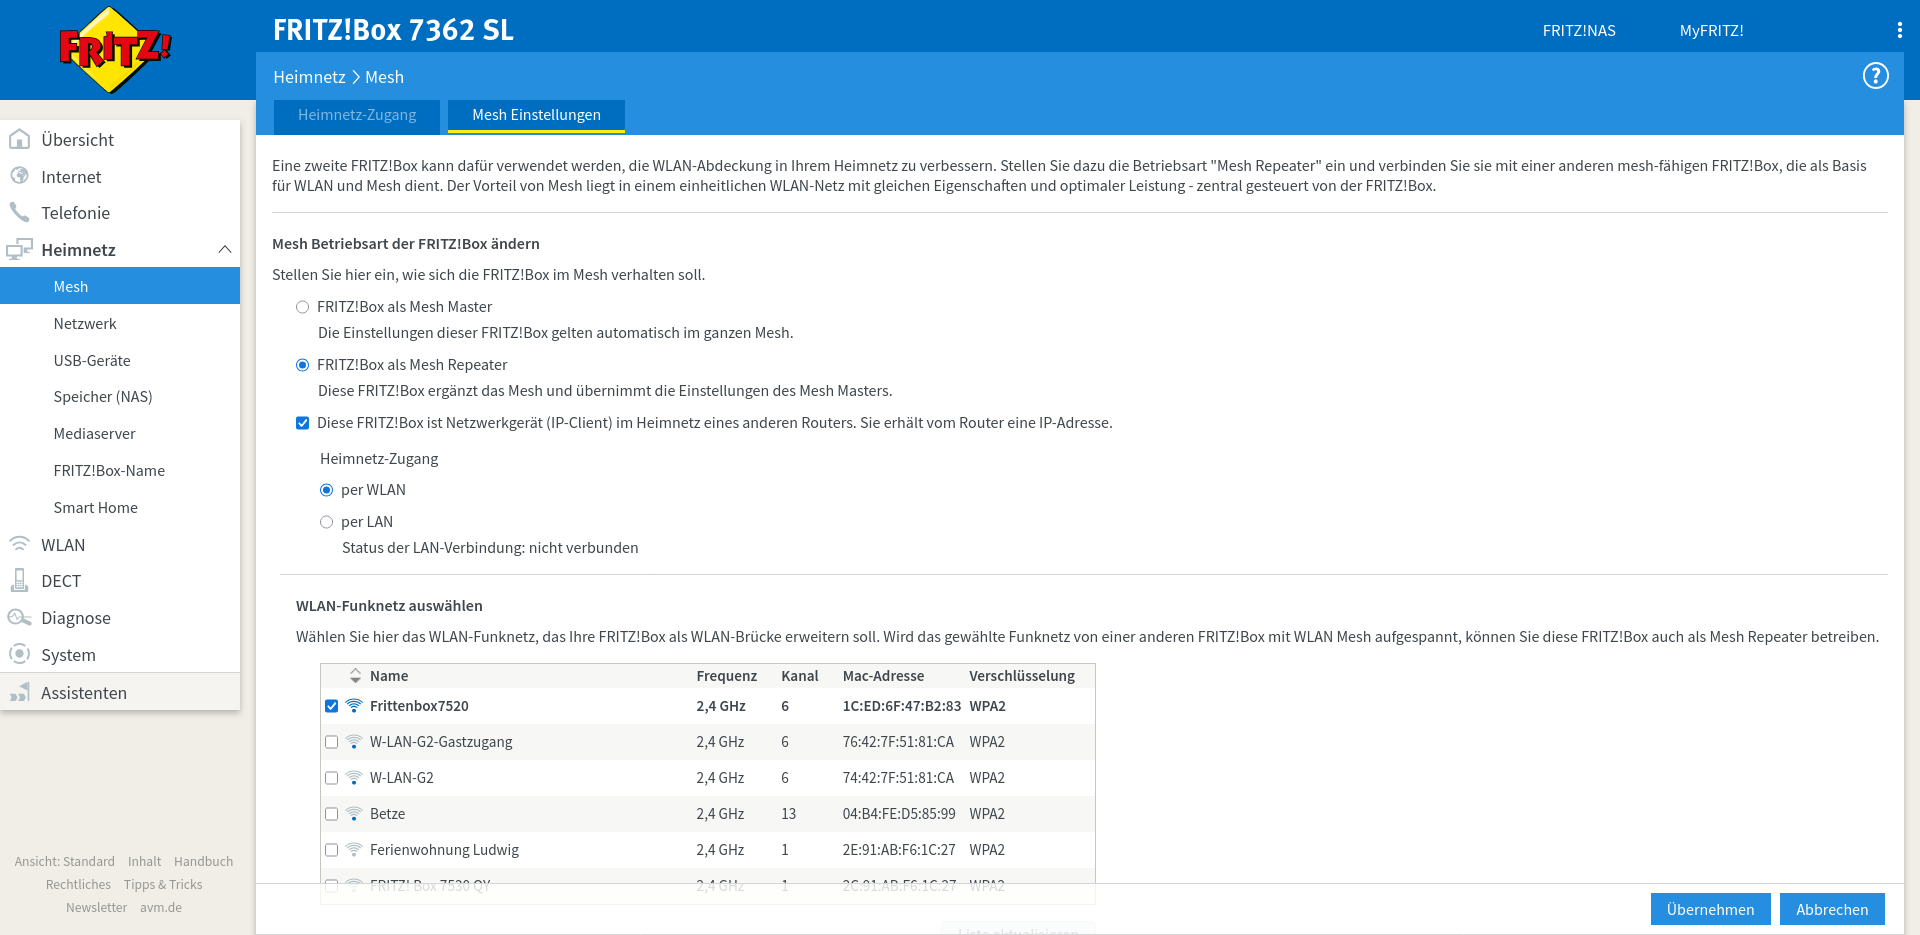Image resolution: width=1920 pixels, height=935 pixels.
Task: Click the Übersicht house icon
Action: click(x=19, y=139)
